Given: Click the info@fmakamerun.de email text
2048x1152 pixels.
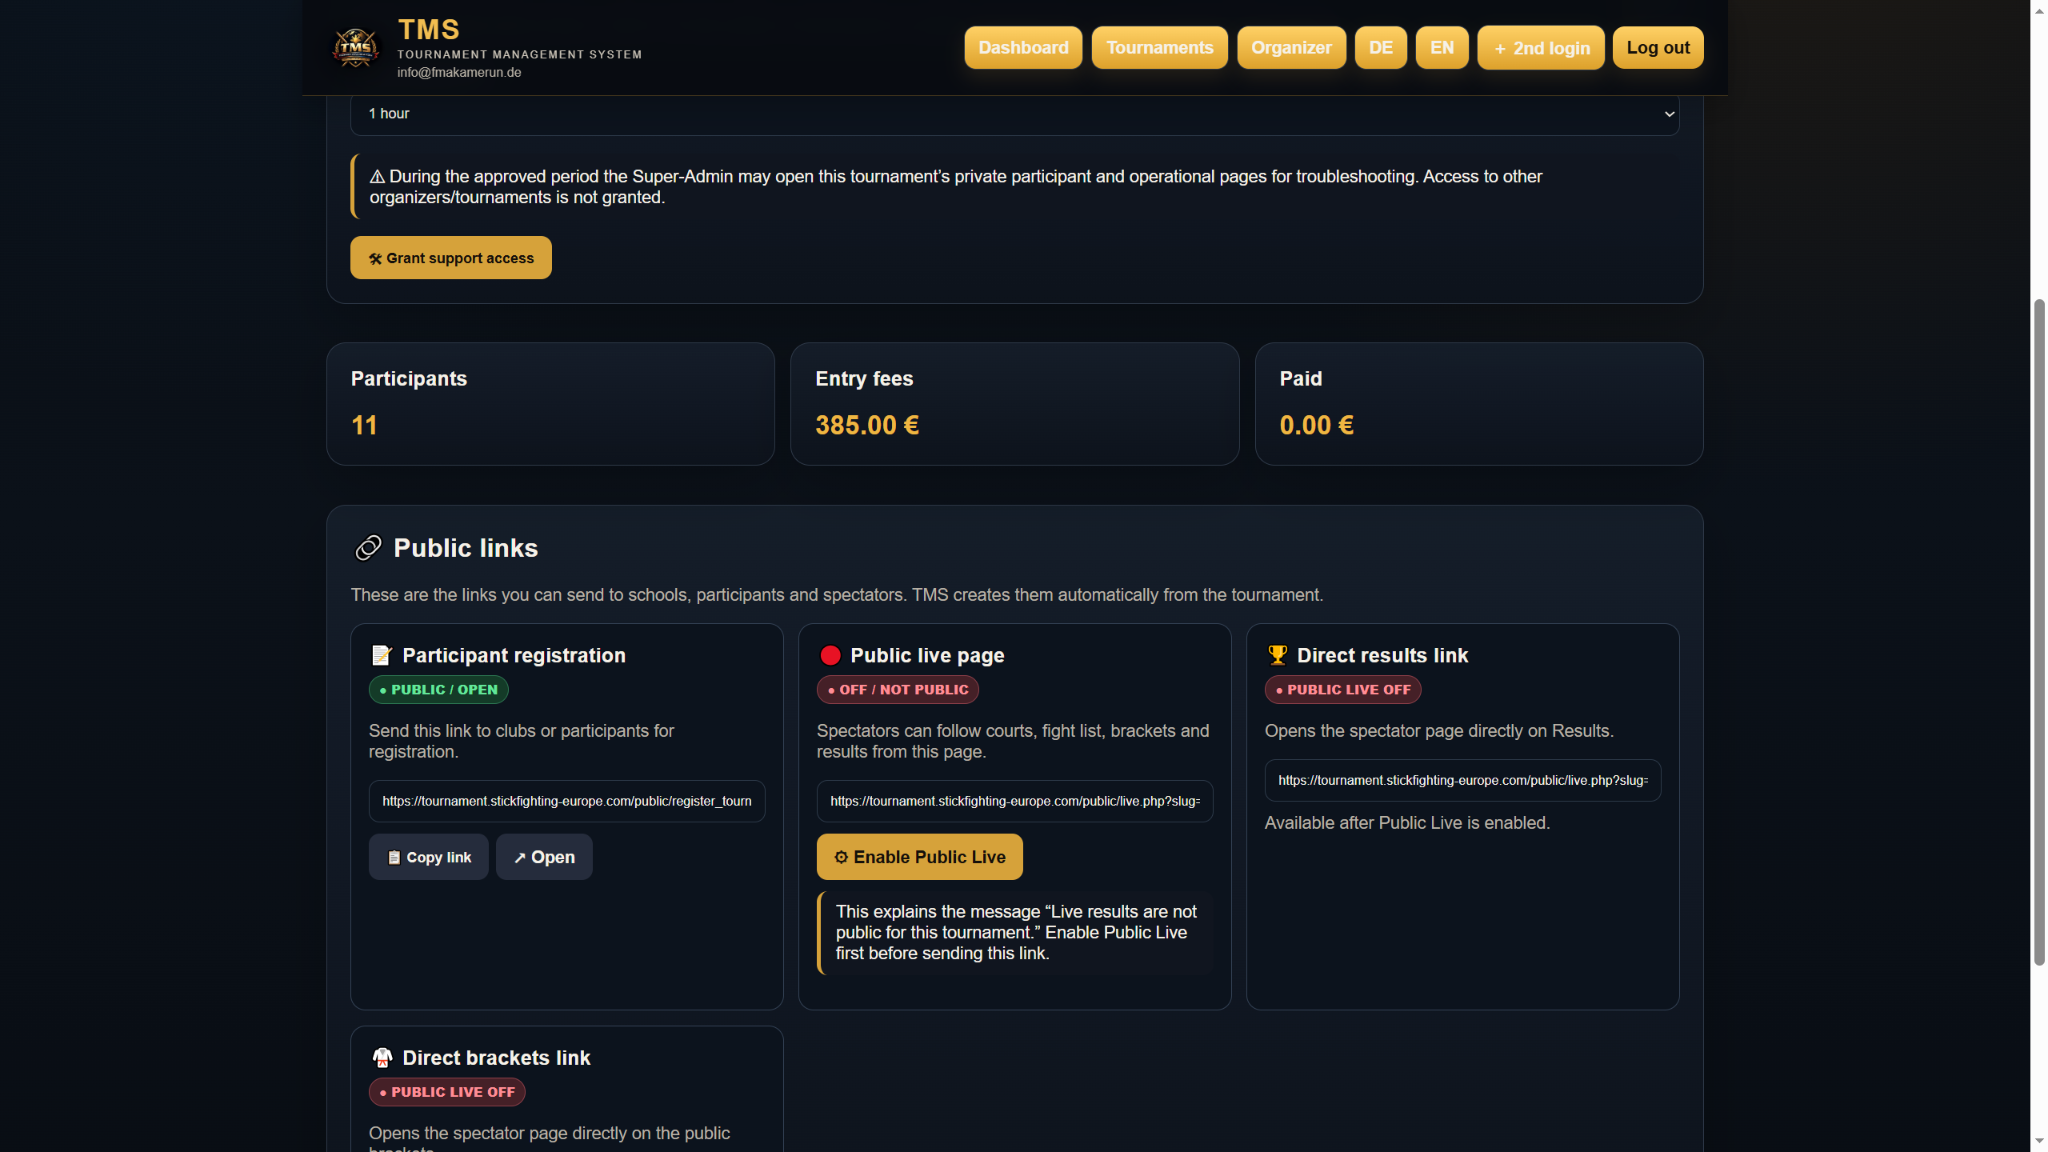Looking at the screenshot, I should click(459, 72).
